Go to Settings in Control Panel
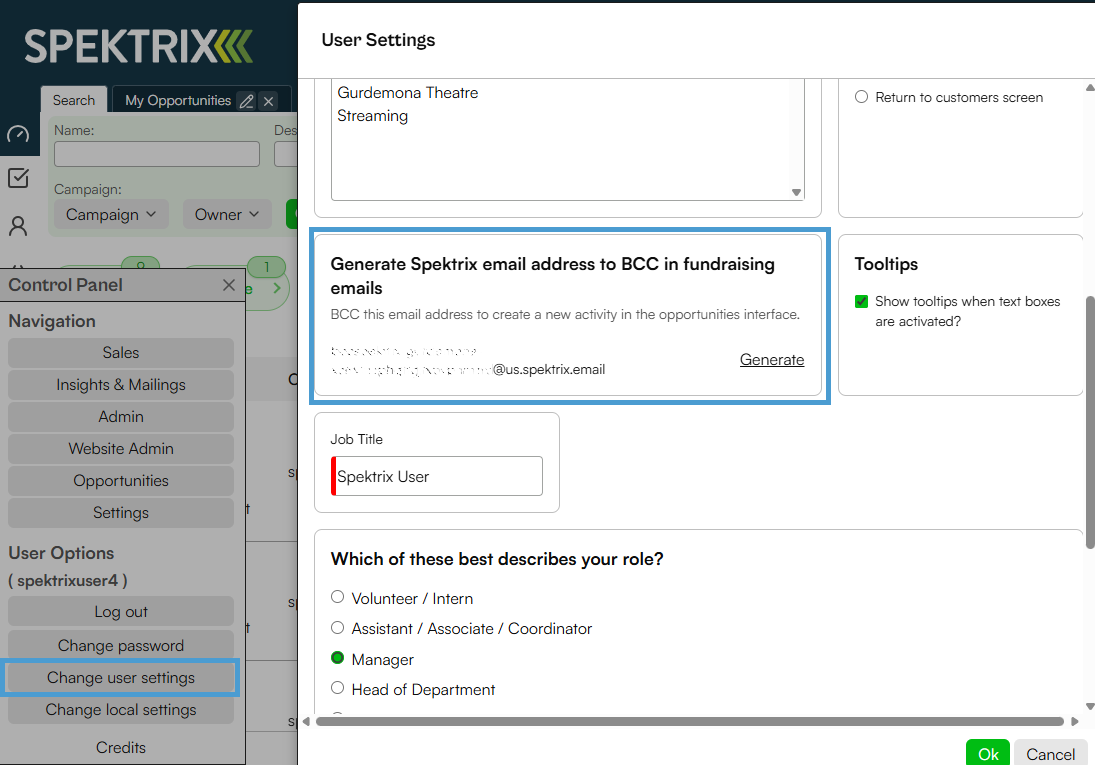The image size is (1095, 765). point(121,513)
